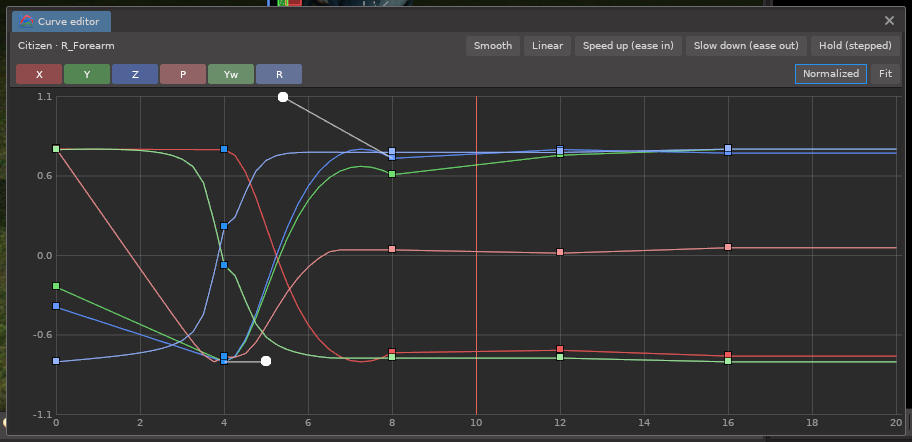
Task: Click the frame 6 axis label
Action: tap(308, 423)
